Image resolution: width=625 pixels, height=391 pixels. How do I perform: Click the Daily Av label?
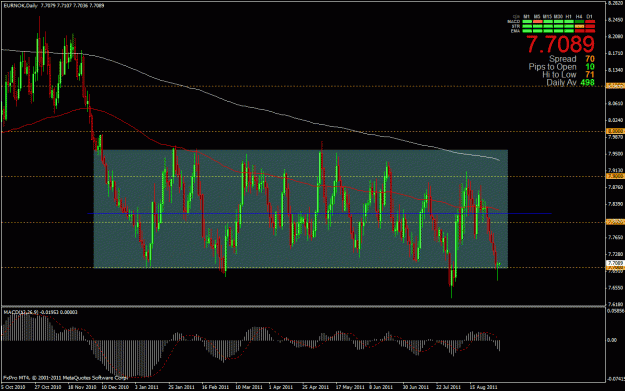(x=561, y=83)
